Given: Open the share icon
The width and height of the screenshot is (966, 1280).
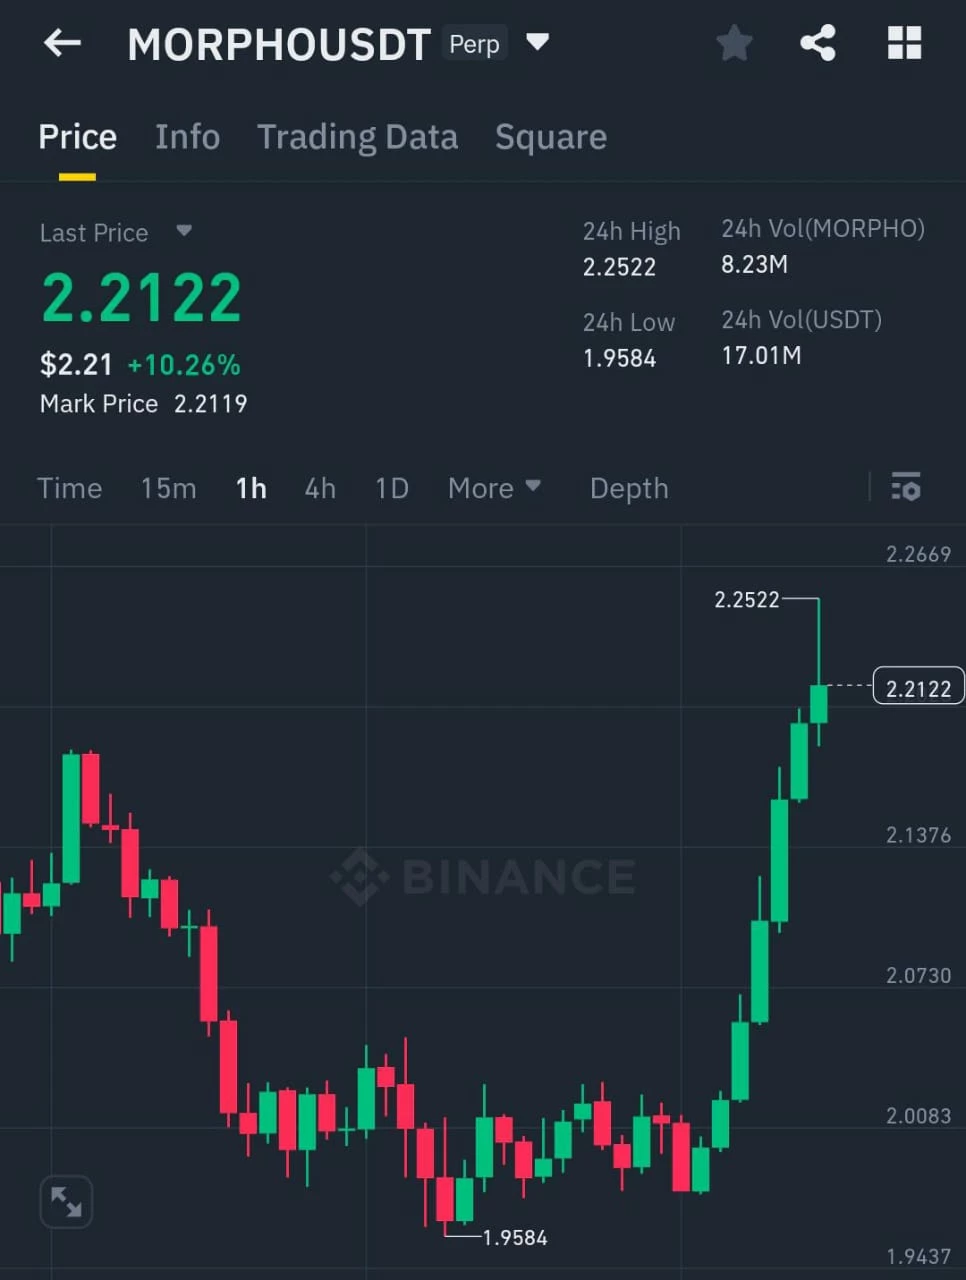Looking at the screenshot, I should point(818,43).
